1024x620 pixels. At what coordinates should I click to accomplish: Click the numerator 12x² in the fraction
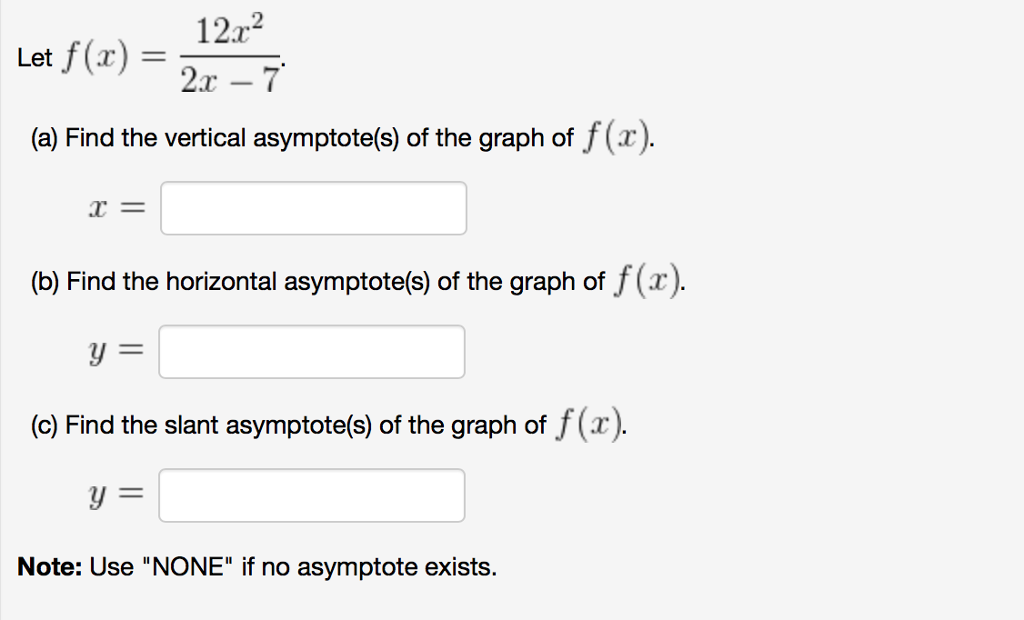[232, 27]
